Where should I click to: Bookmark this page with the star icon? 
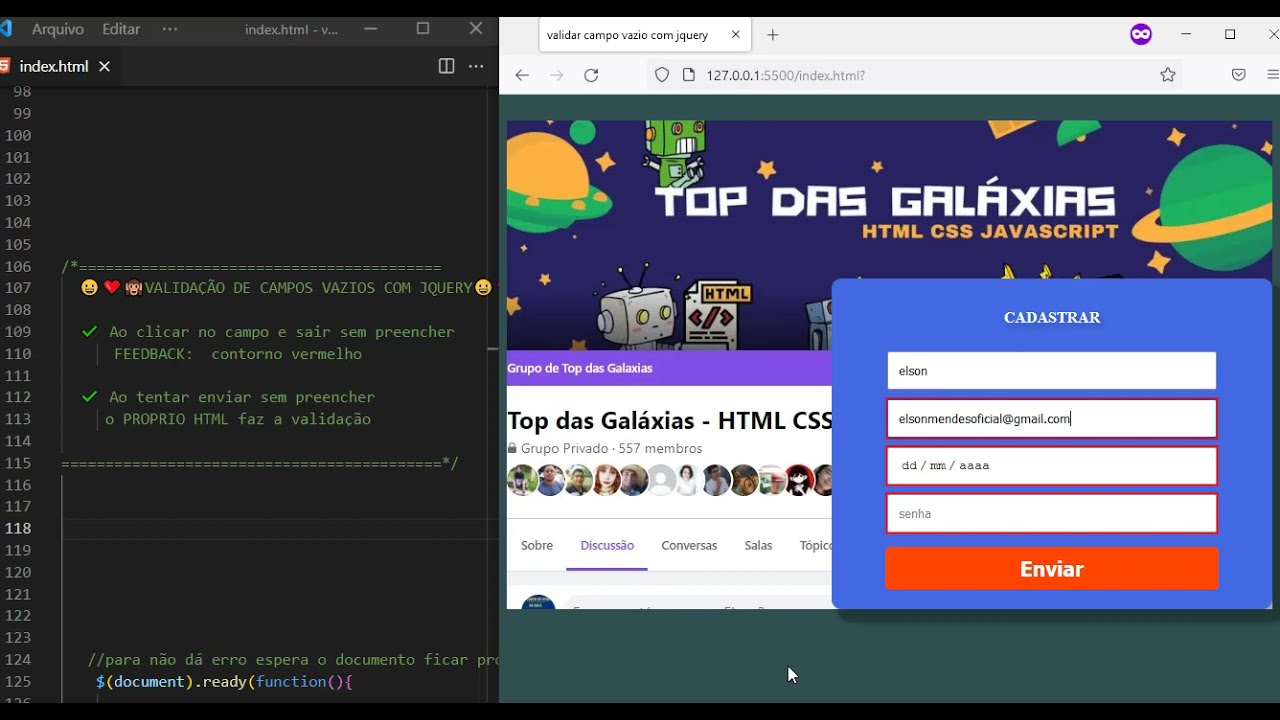(x=1168, y=75)
